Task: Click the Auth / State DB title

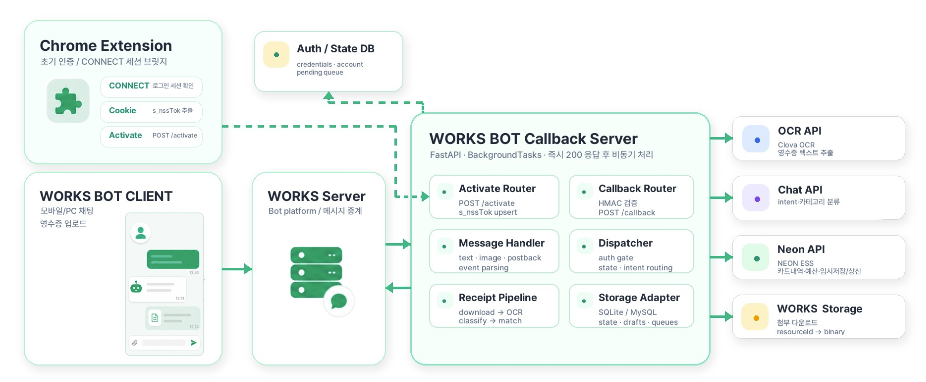Action: (x=335, y=48)
